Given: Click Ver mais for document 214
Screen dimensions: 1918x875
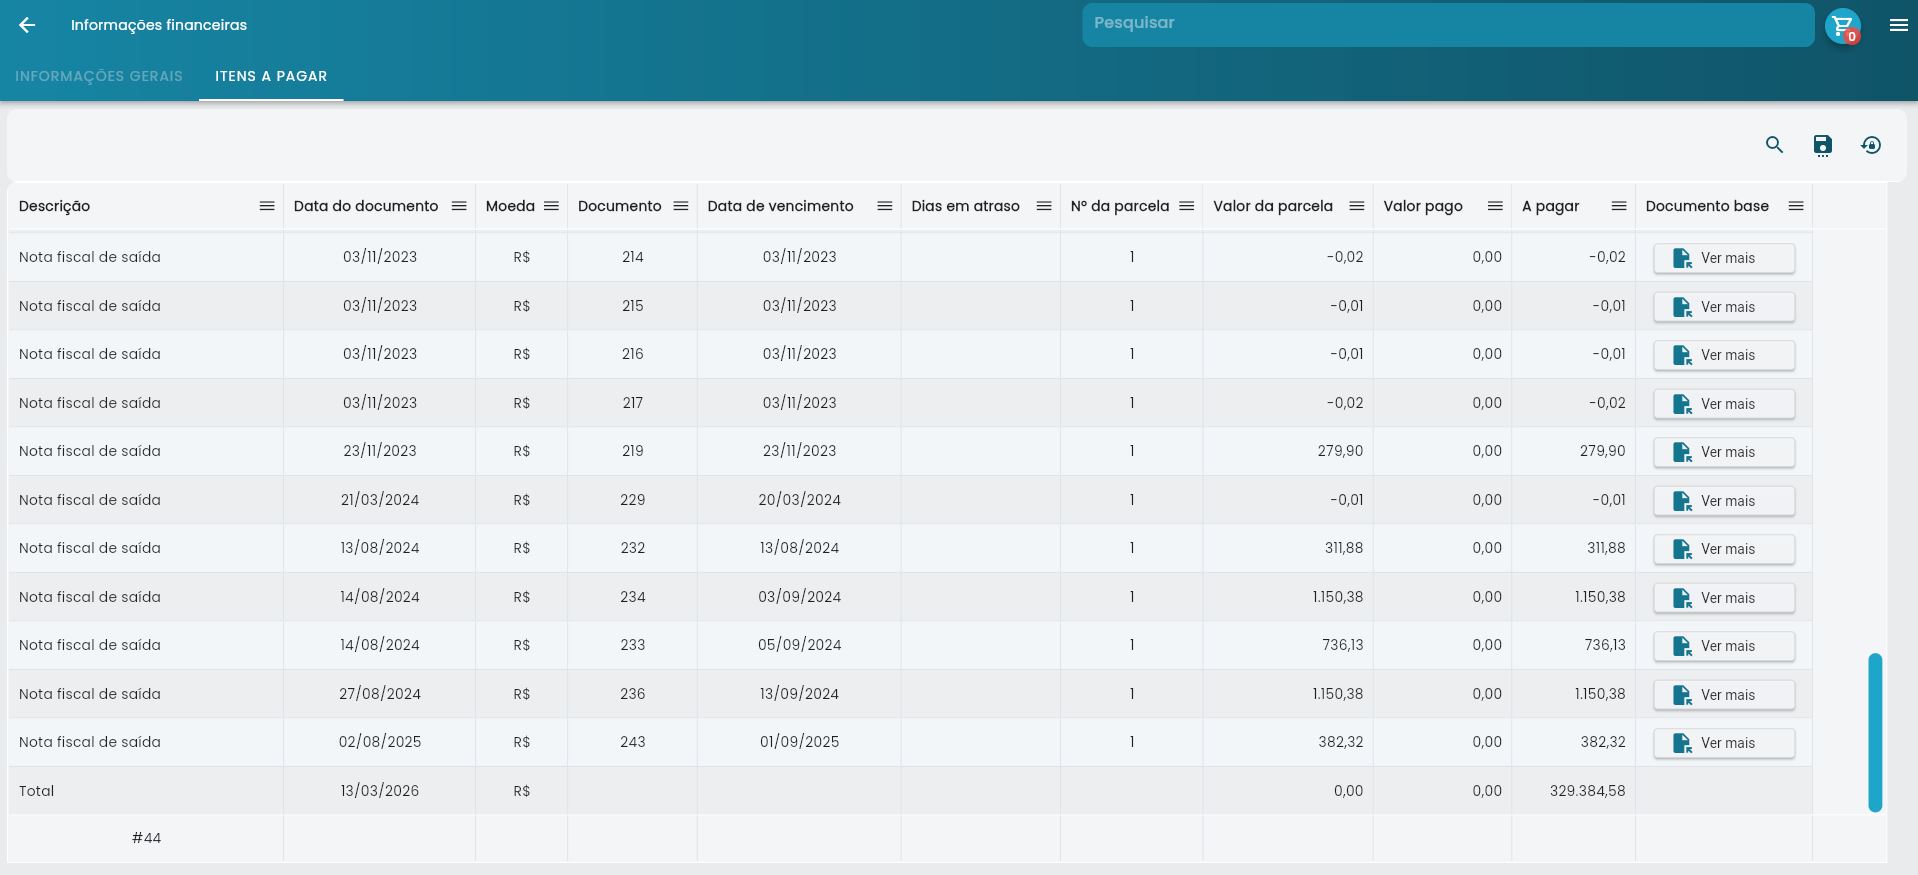Looking at the screenshot, I should (1724, 258).
